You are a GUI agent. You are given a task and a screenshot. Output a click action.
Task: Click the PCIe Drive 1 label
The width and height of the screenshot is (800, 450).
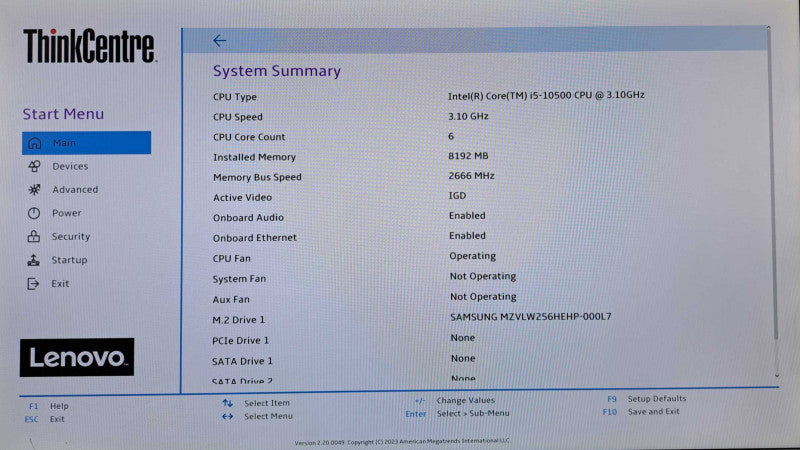[240, 341]
